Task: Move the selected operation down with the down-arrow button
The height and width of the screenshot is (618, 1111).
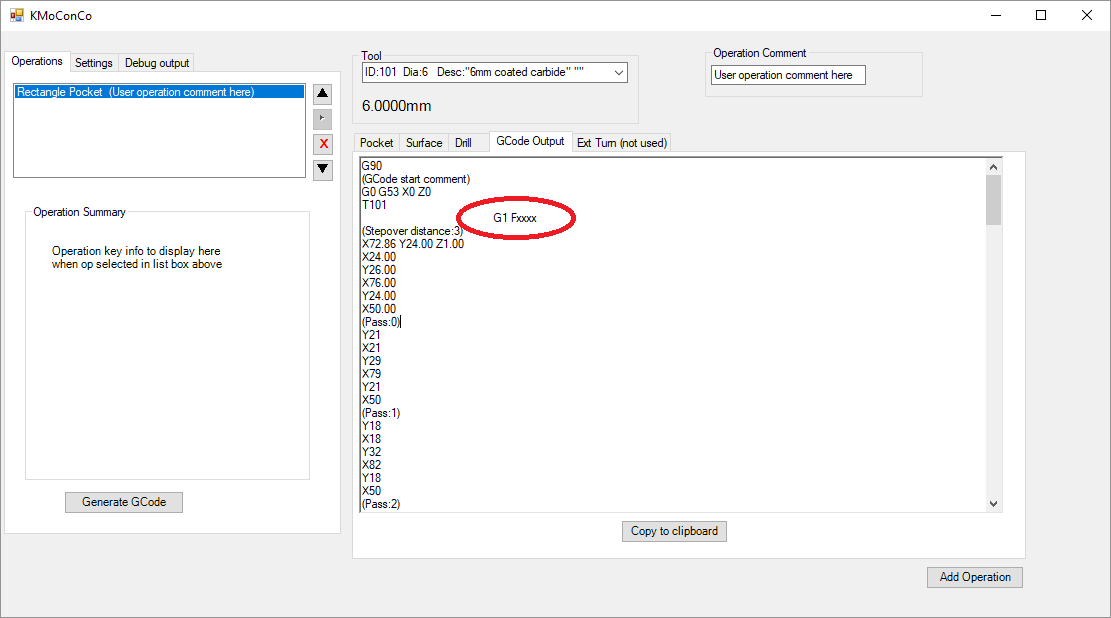Action: pos(322,169)
